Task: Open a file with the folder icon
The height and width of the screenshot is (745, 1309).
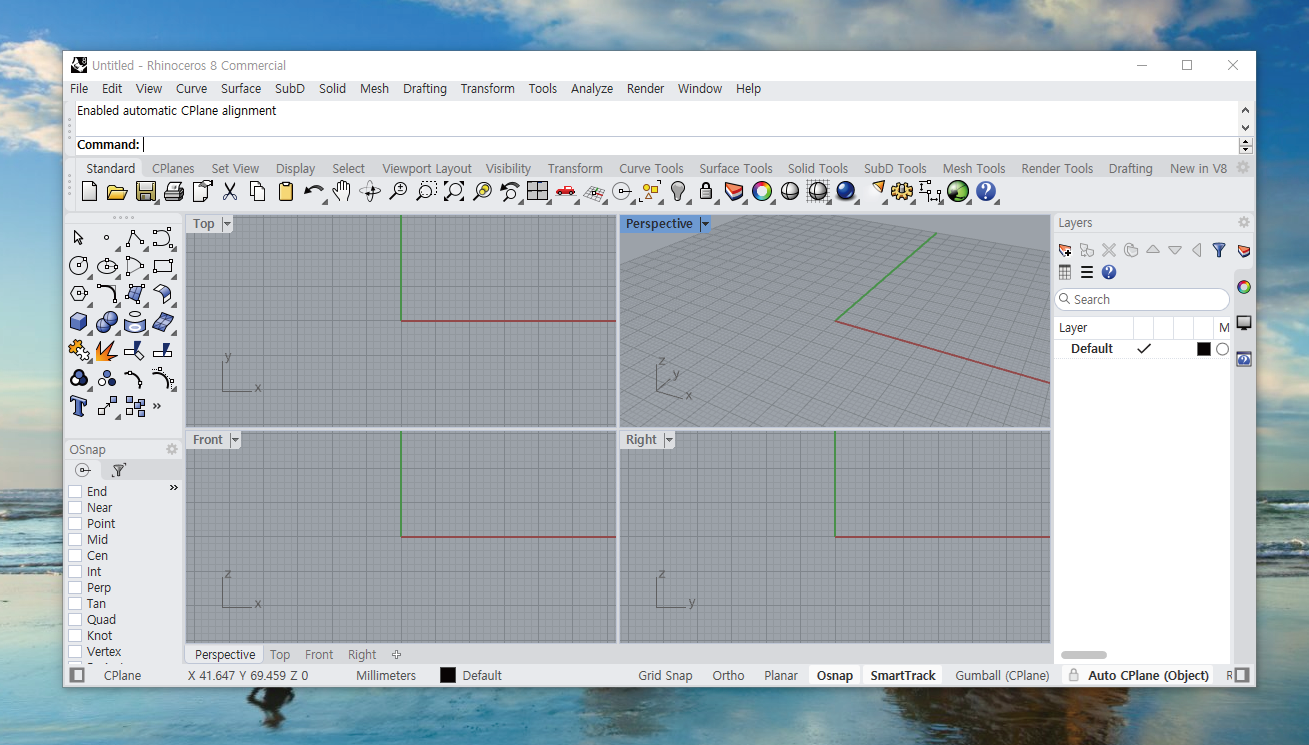Action: [x=117, y=192]
